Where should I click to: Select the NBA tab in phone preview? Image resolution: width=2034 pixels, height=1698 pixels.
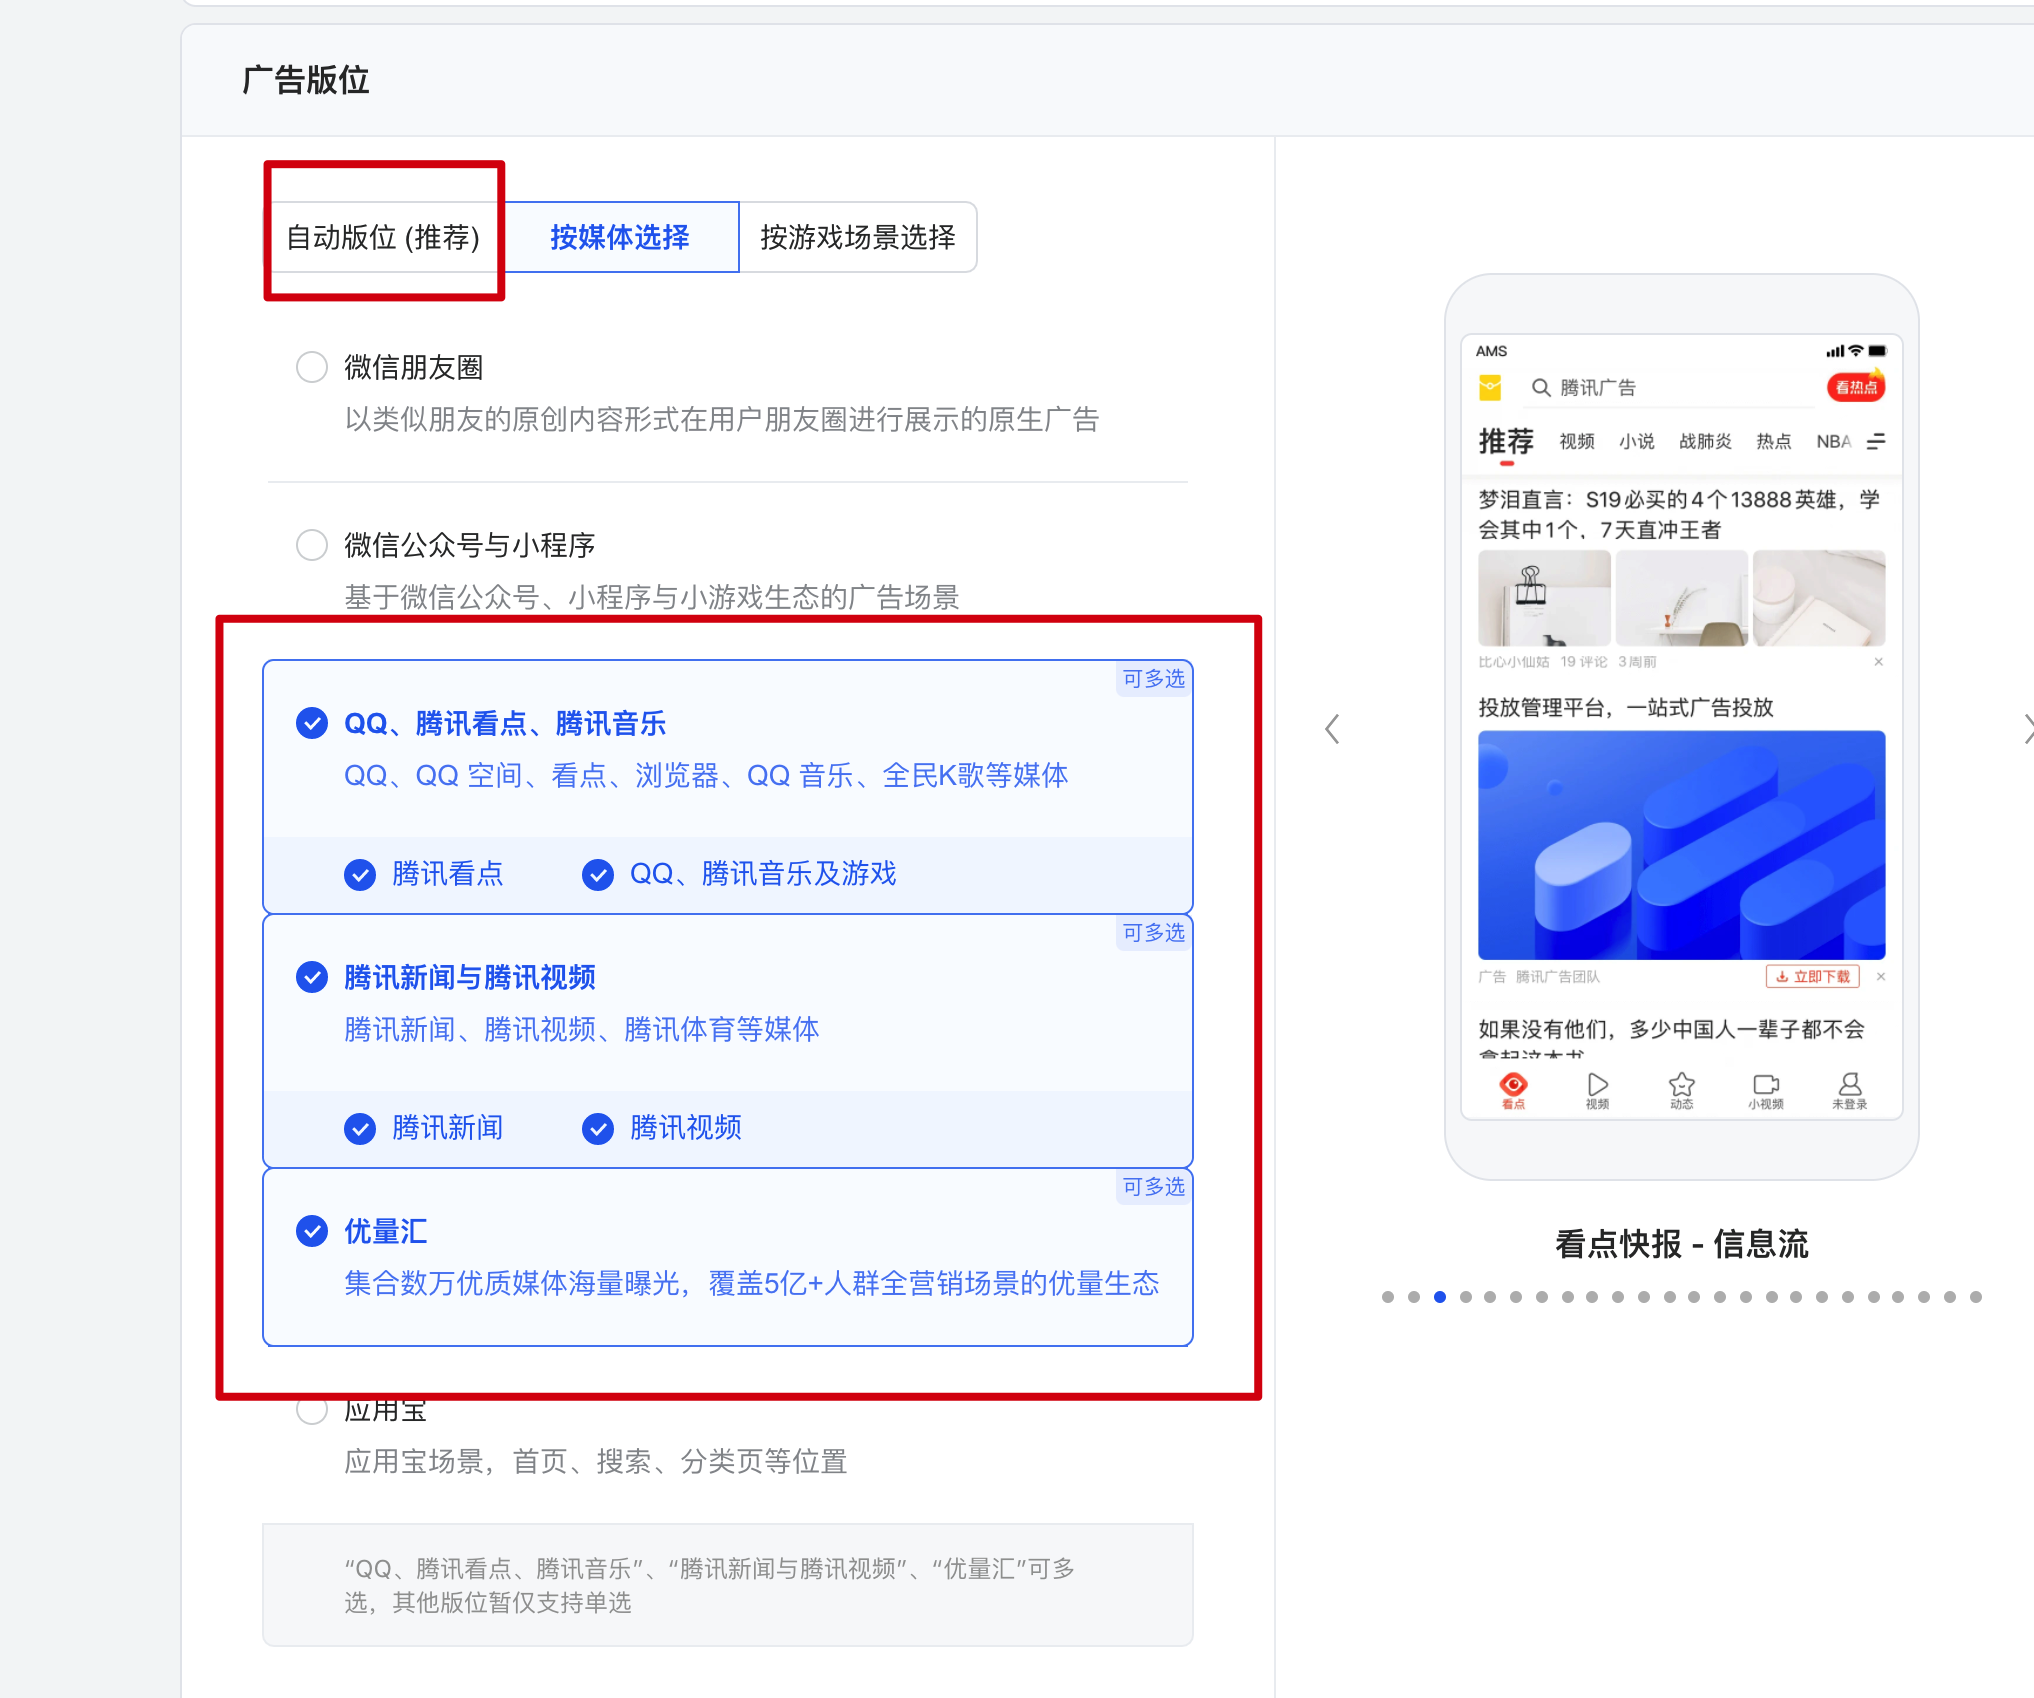point(1834,441)
